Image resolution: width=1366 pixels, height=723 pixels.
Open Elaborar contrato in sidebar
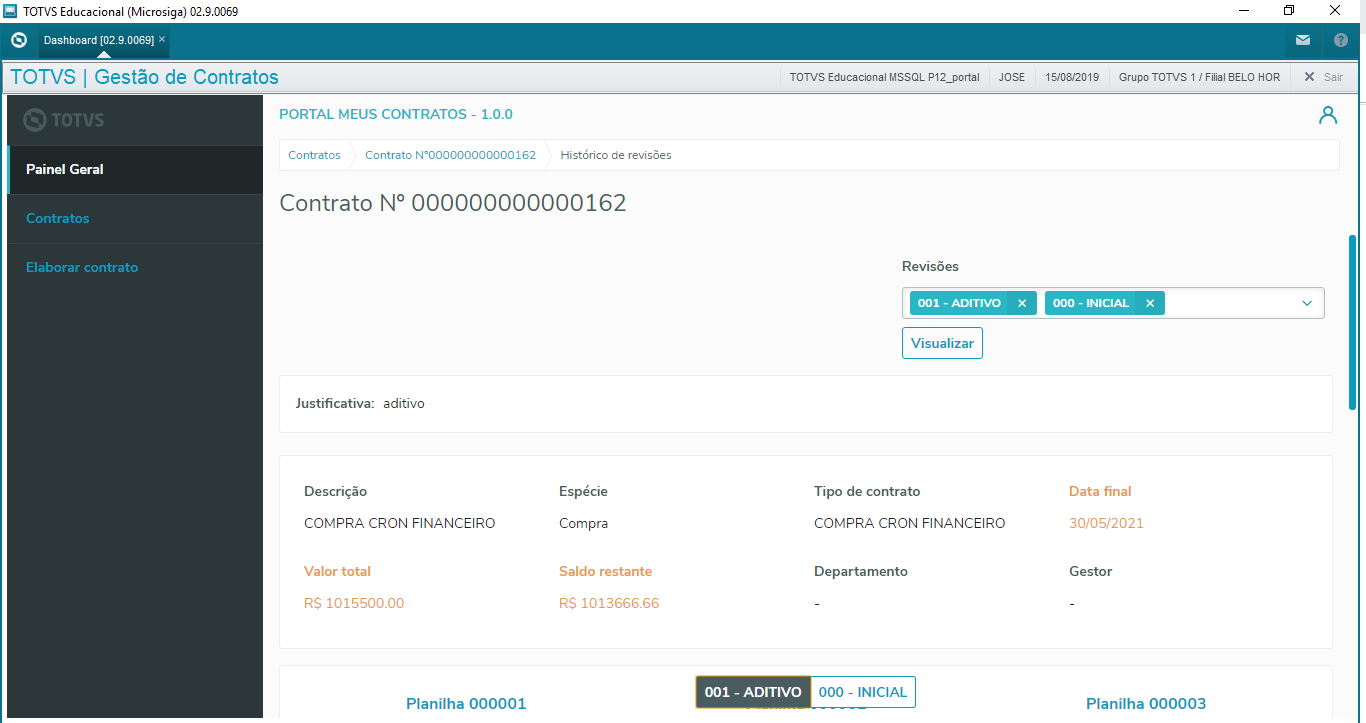135,267
